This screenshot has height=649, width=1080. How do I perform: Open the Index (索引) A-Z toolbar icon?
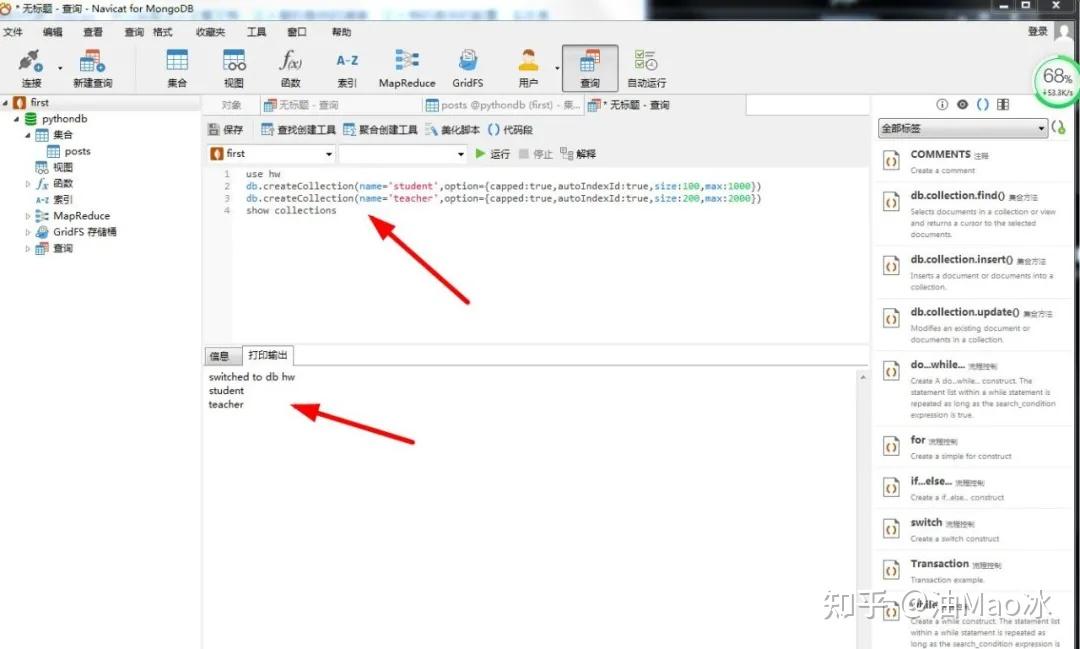click(x=347, y=68)
